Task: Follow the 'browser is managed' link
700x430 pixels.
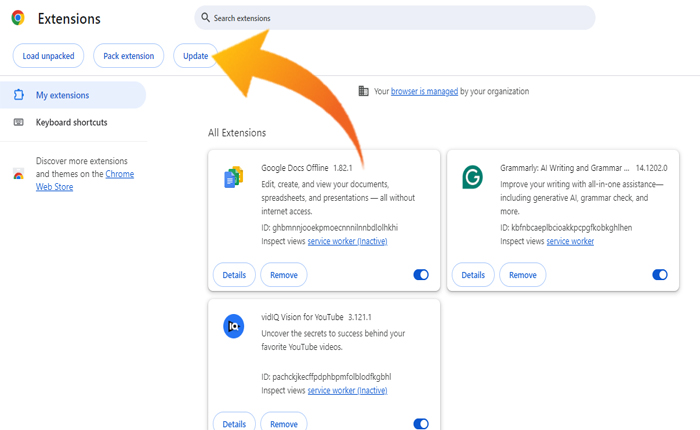Action: coord(424,91)
